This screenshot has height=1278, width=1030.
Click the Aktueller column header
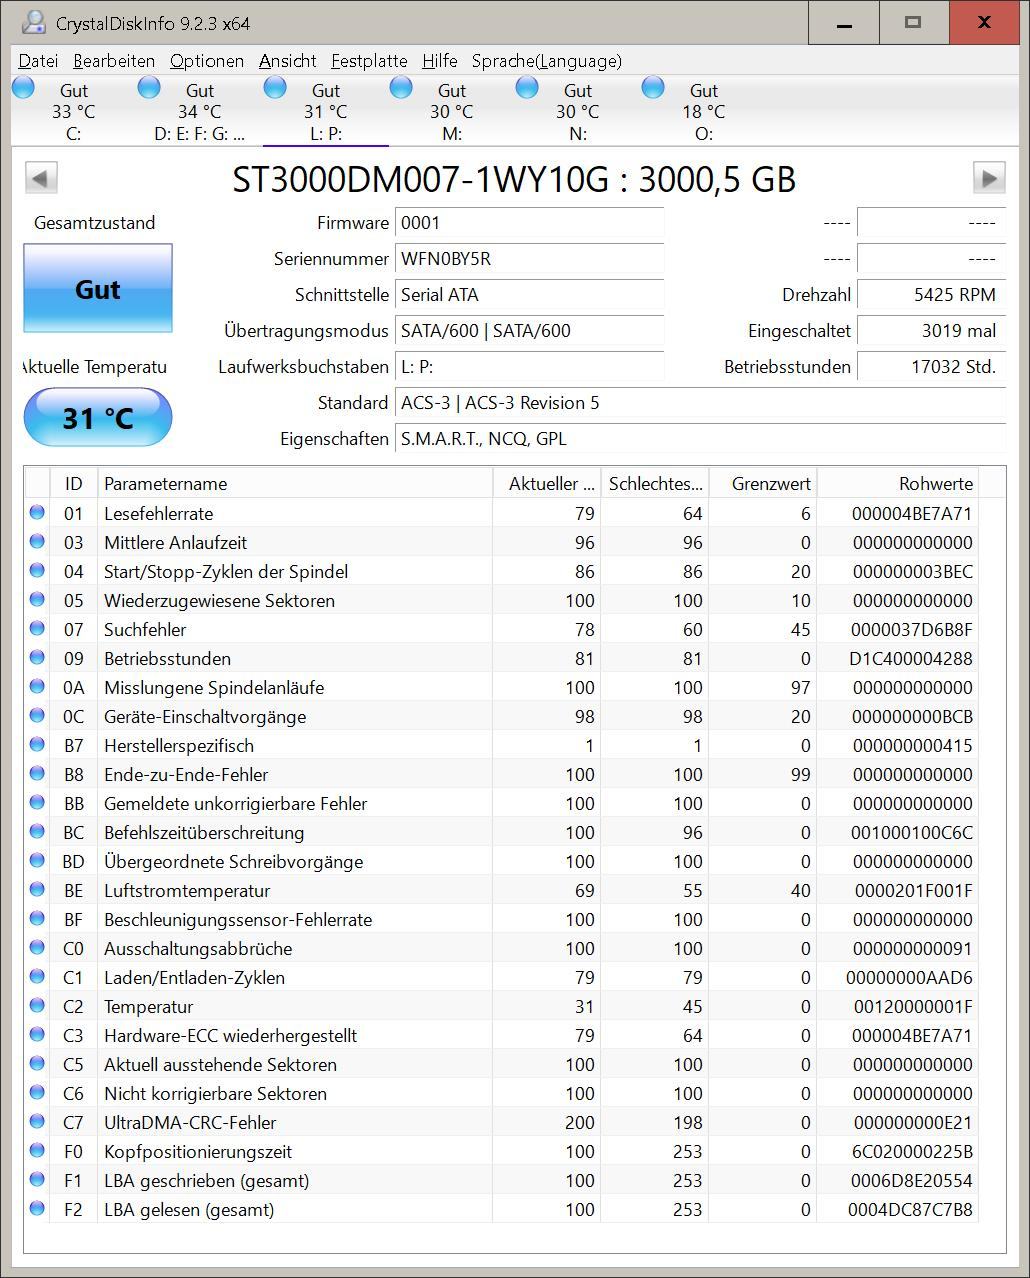coord(547,483)
